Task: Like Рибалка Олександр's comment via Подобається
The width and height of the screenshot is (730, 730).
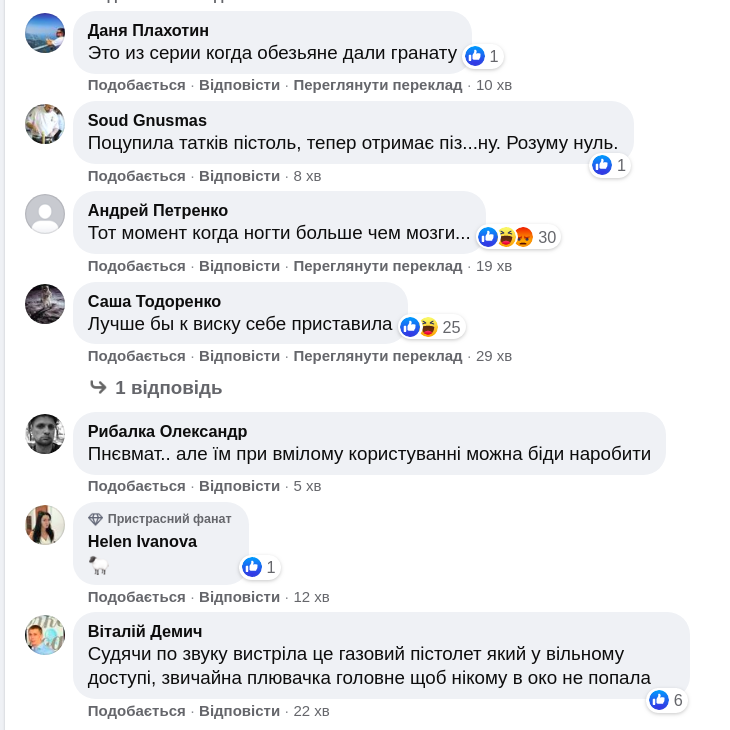Action: (x=136, y=486)
